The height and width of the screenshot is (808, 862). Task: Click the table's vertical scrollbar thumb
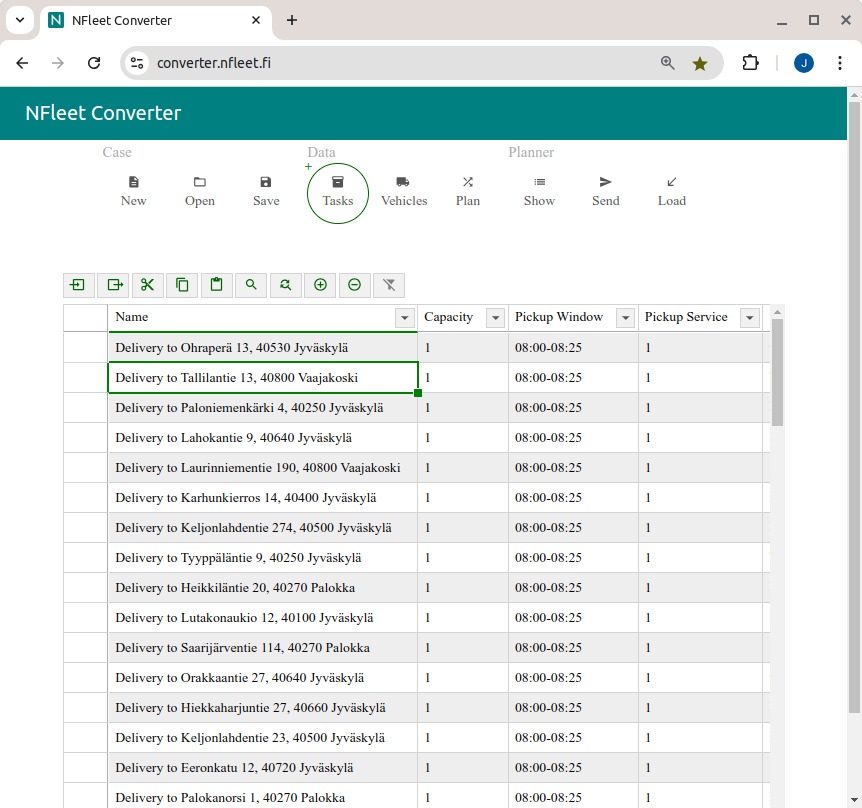(777, 373)
